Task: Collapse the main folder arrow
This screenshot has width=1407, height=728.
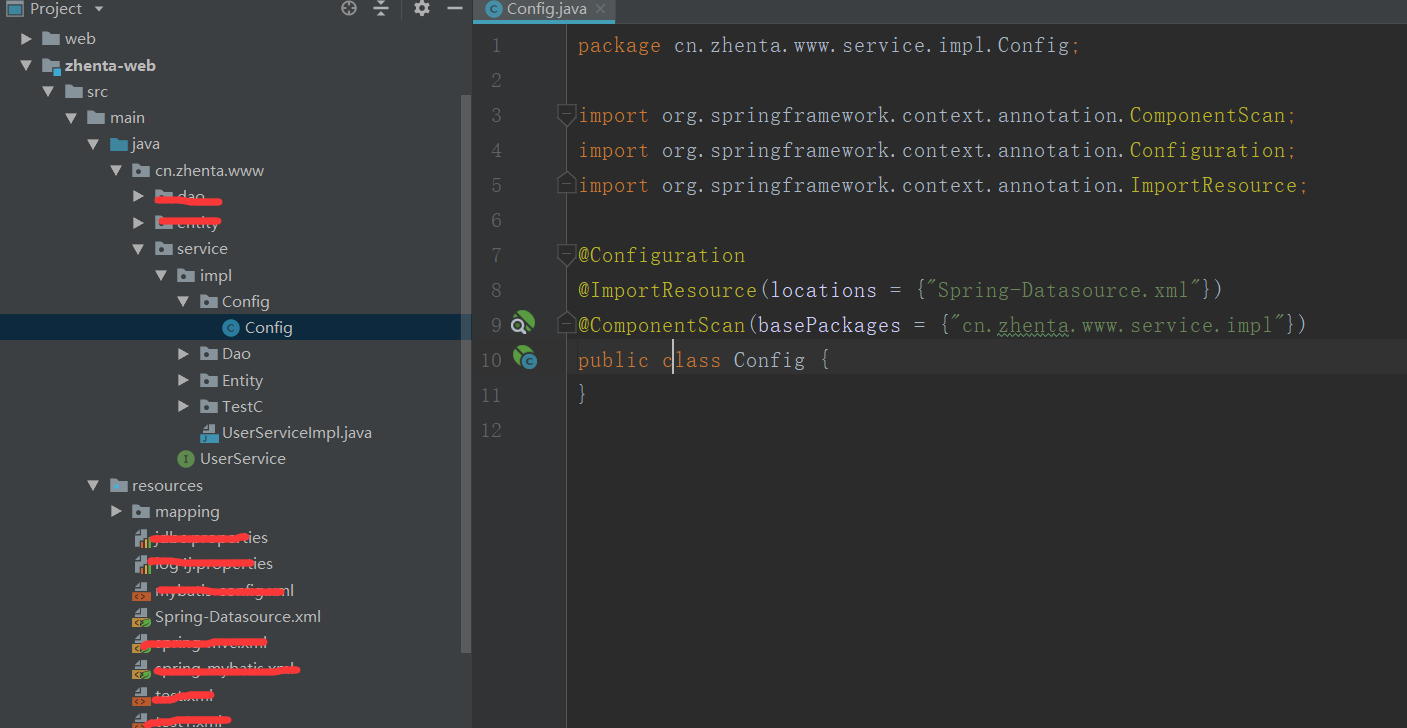Action: tap(71, 118)
